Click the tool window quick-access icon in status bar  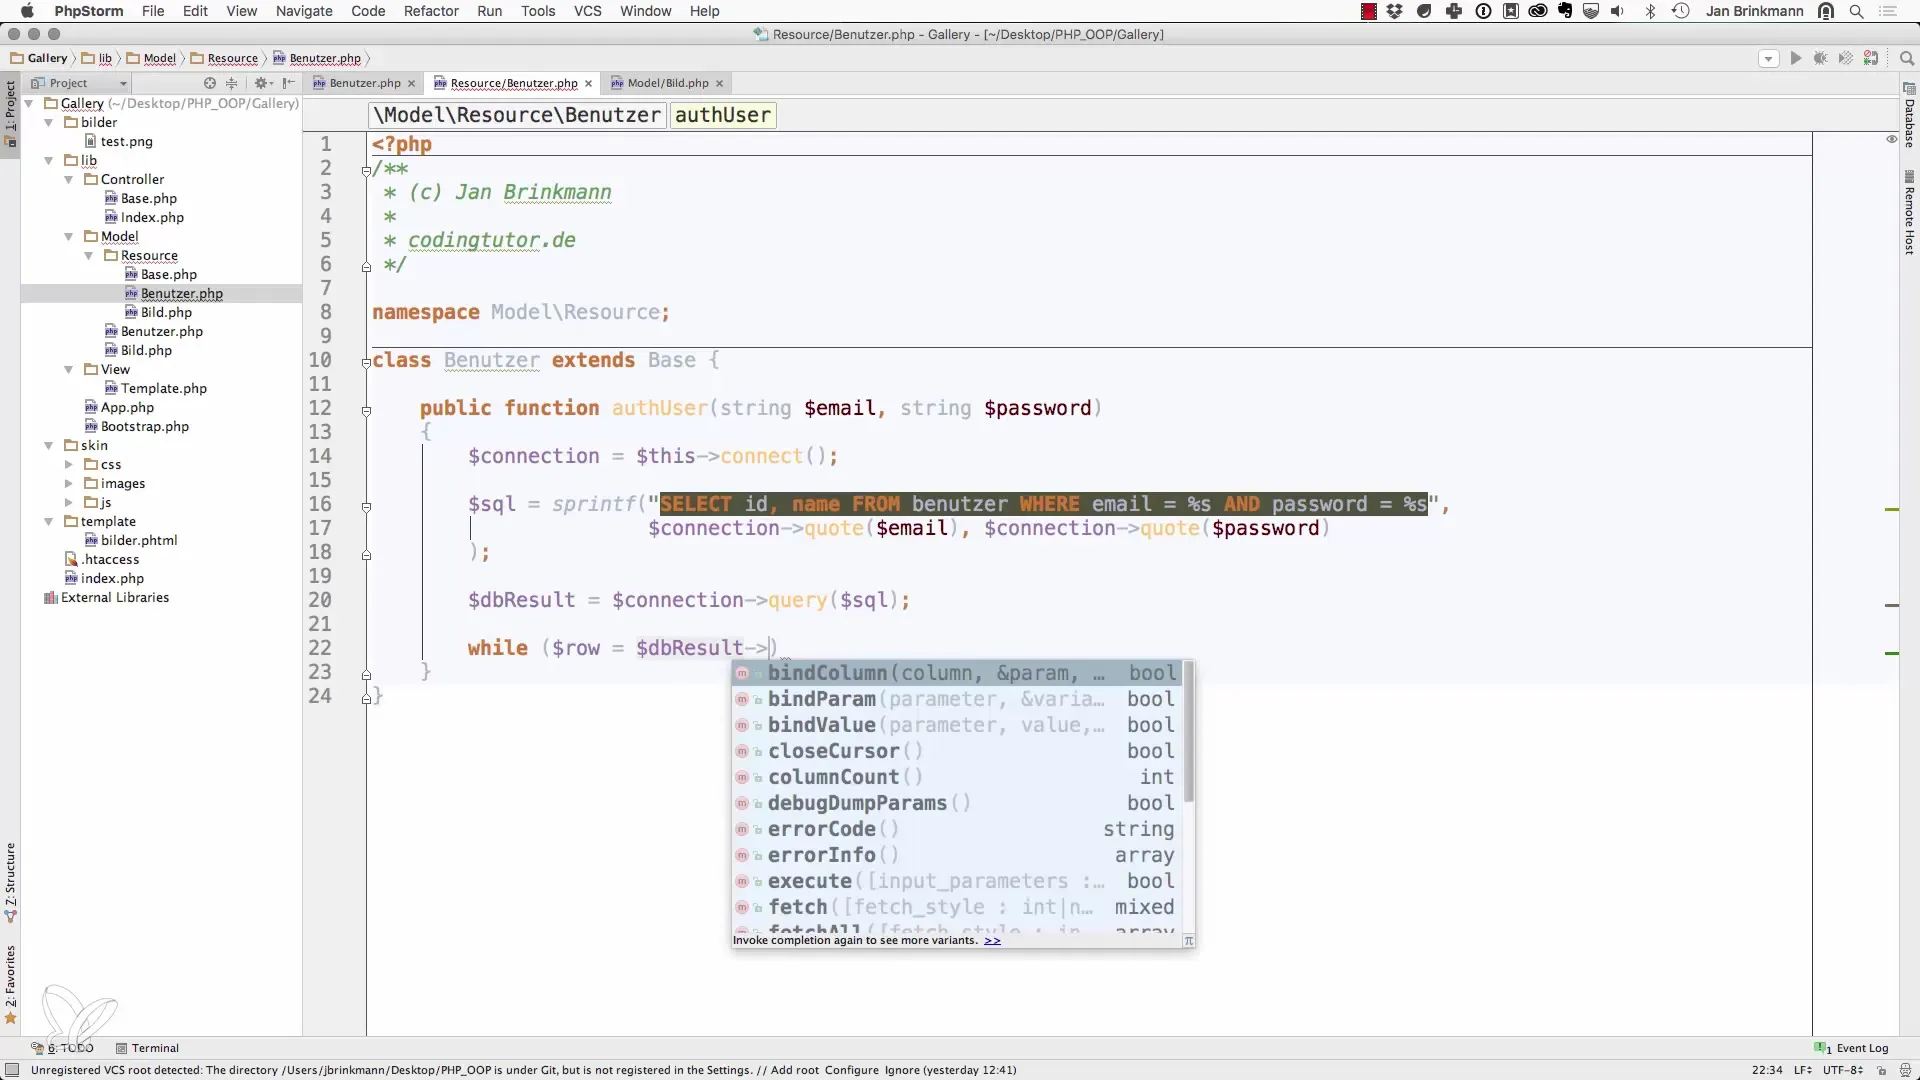[12, 1070]
